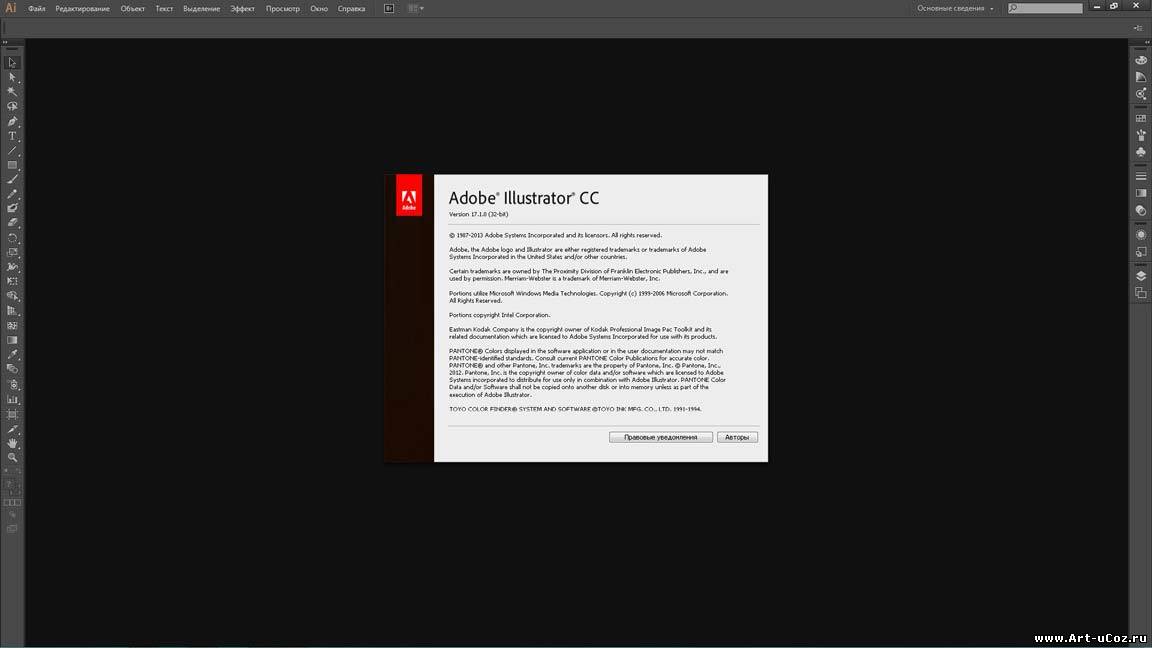Image resolution: width=1152 pixels, height=648 pixels.
Task: Select the Hand tool
Action: 12,443
